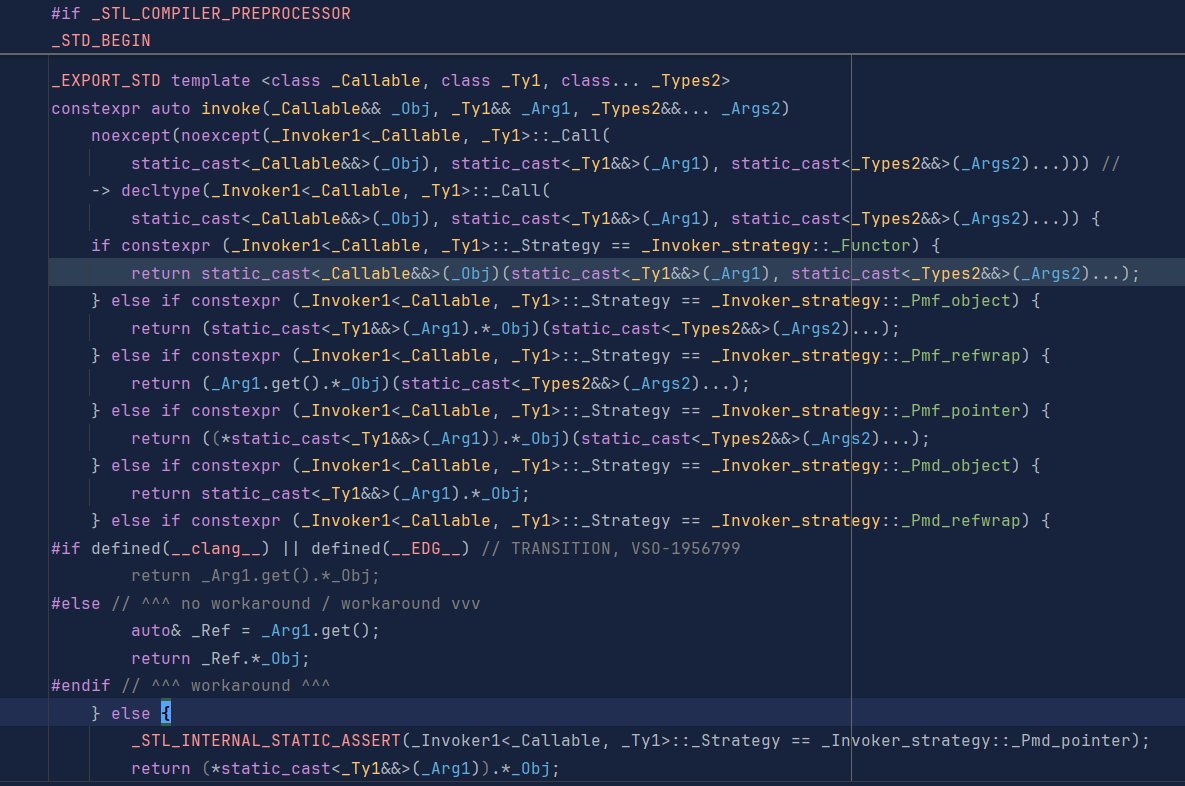The image size is (1185, 786).
Task: Click "noexcept(noexcept(" in the specifier line
Action: pyautogui.click(x=181, y=136)
